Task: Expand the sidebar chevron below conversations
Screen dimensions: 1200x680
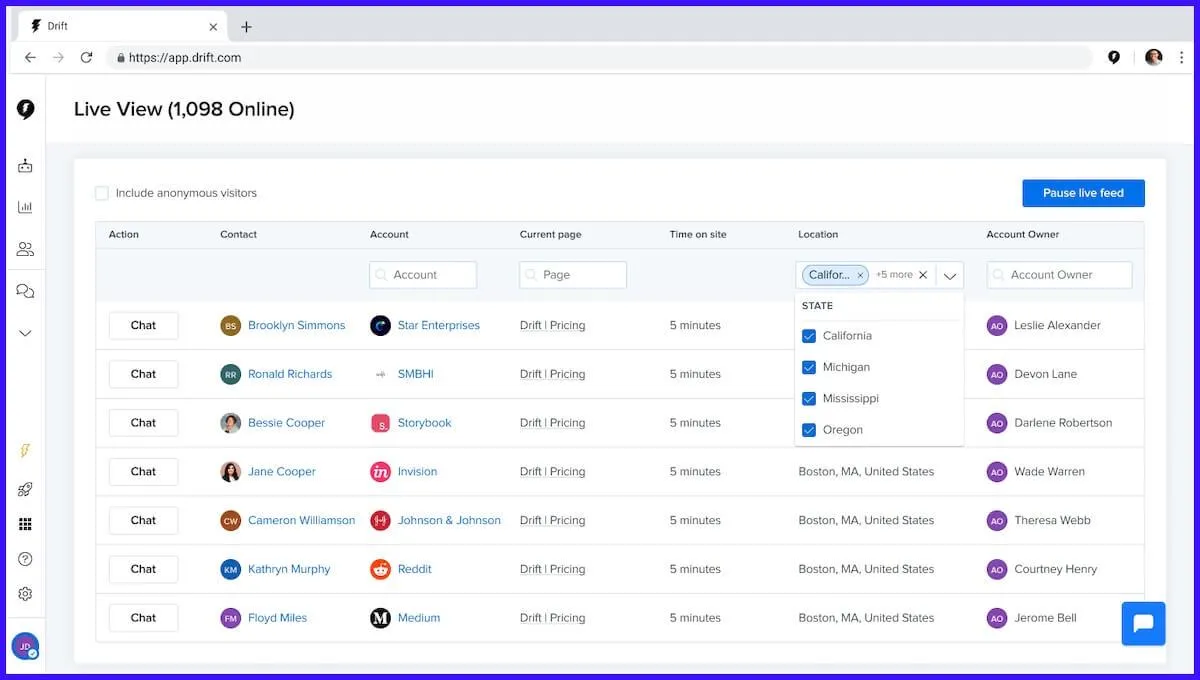Action: [25, 333]
